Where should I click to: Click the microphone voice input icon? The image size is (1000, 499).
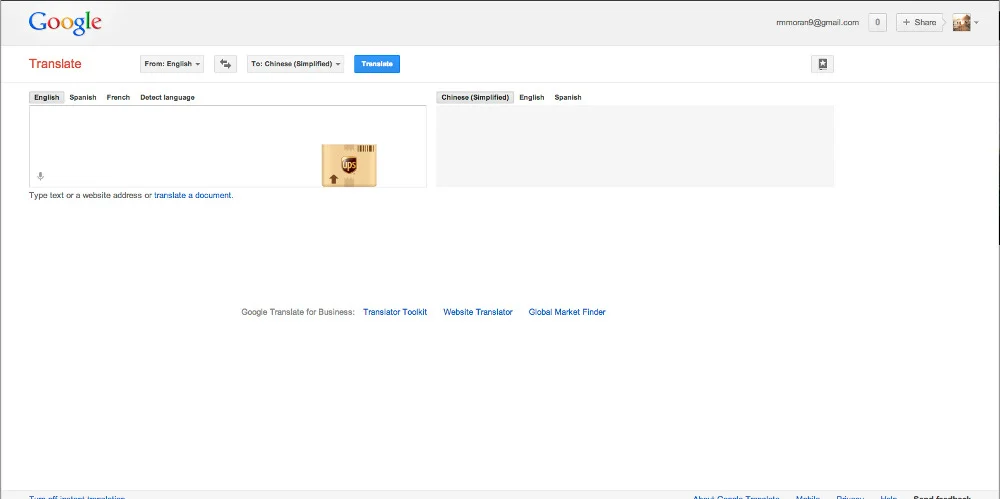[40, 176]
